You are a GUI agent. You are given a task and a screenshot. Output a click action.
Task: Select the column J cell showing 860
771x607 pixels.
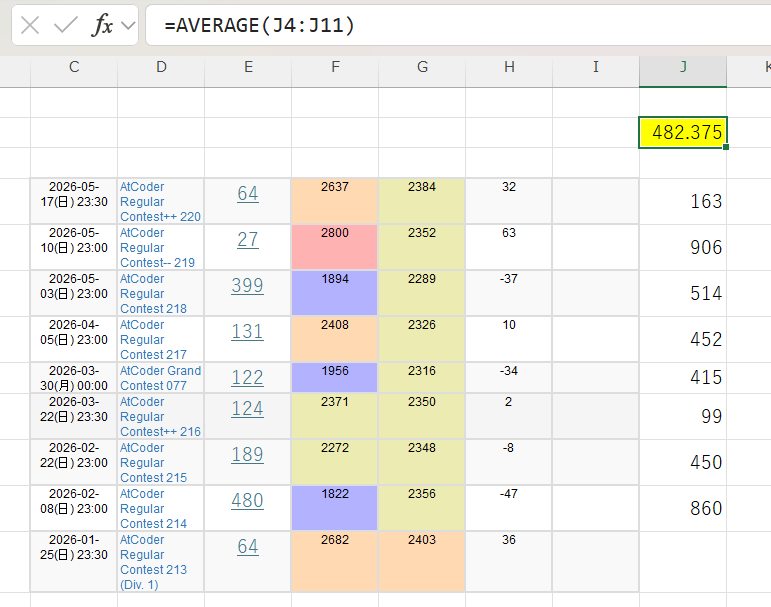(683, 508)
